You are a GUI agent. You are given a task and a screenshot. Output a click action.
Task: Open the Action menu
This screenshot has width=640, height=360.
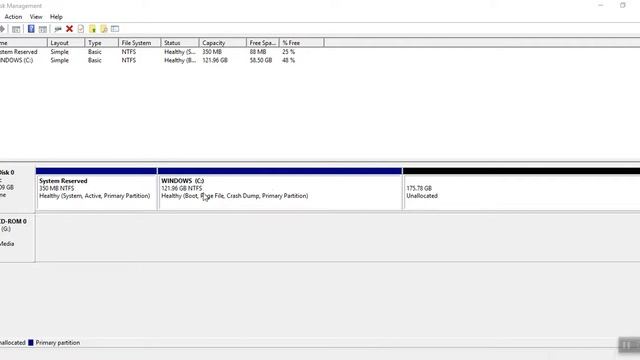click(13, 17)
